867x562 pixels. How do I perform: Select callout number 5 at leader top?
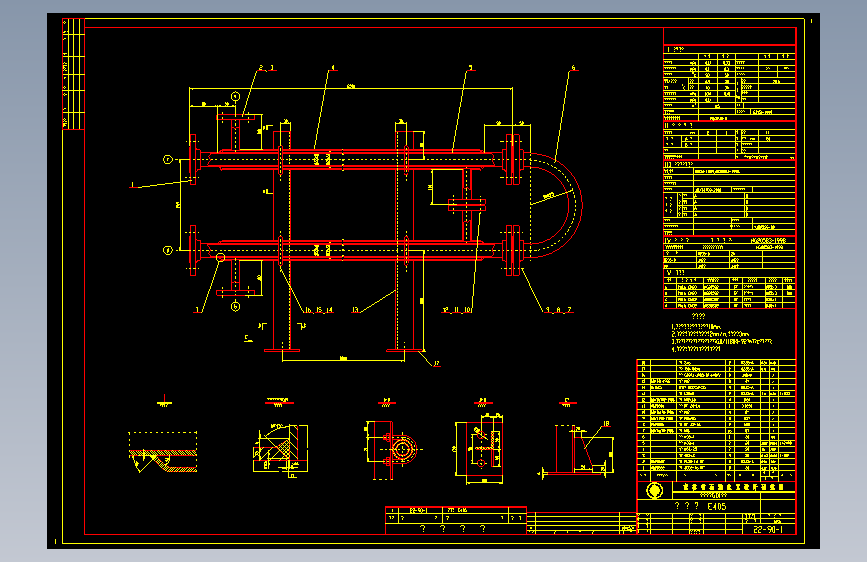[x=471, y=68]
